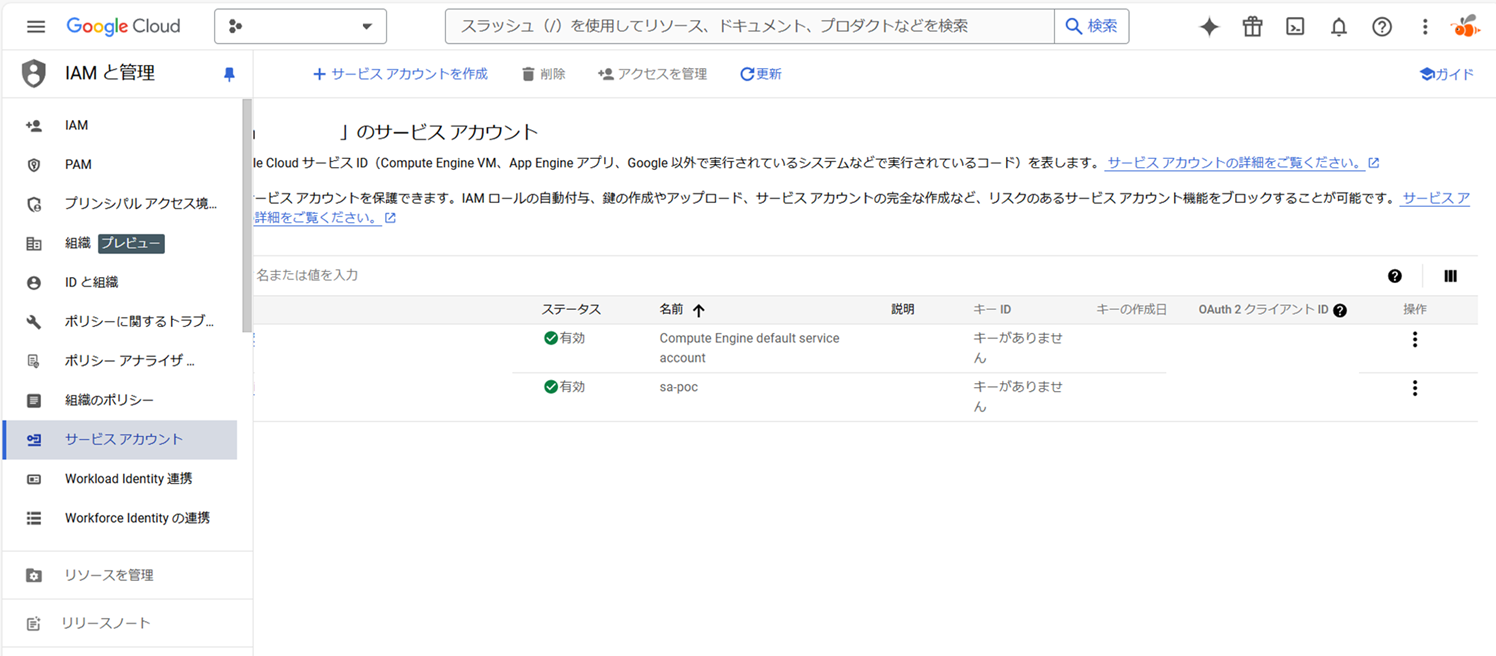Click the 削除 delete button
Screen dimensions: 1496x656
click(543, 74)
